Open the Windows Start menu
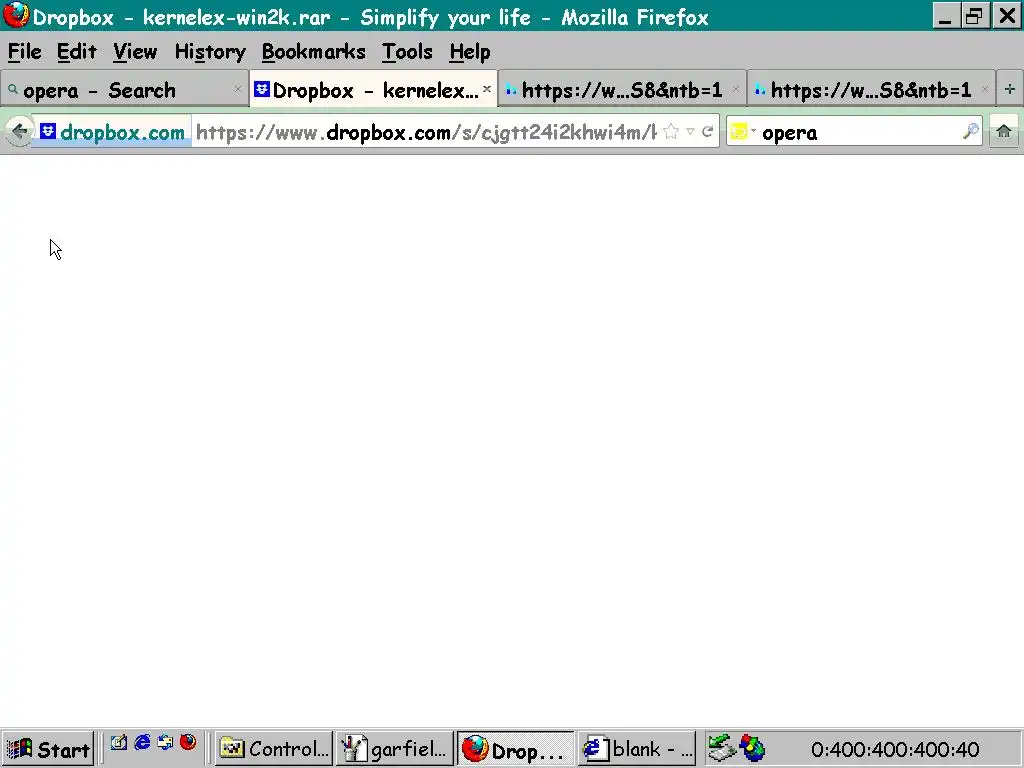The height and width of the screenshot is (768, 1024). (48, 749)
